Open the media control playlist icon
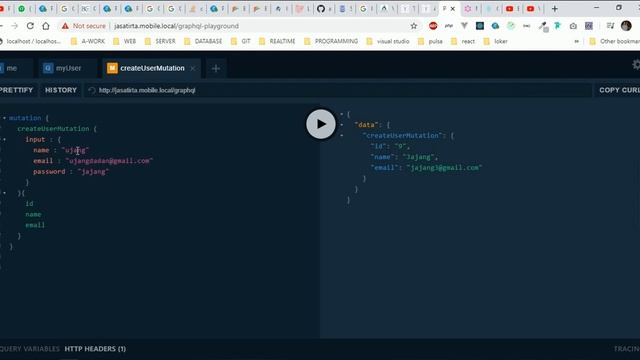The image size is (640, 360). pyautogui.click(x=610, y=26)
